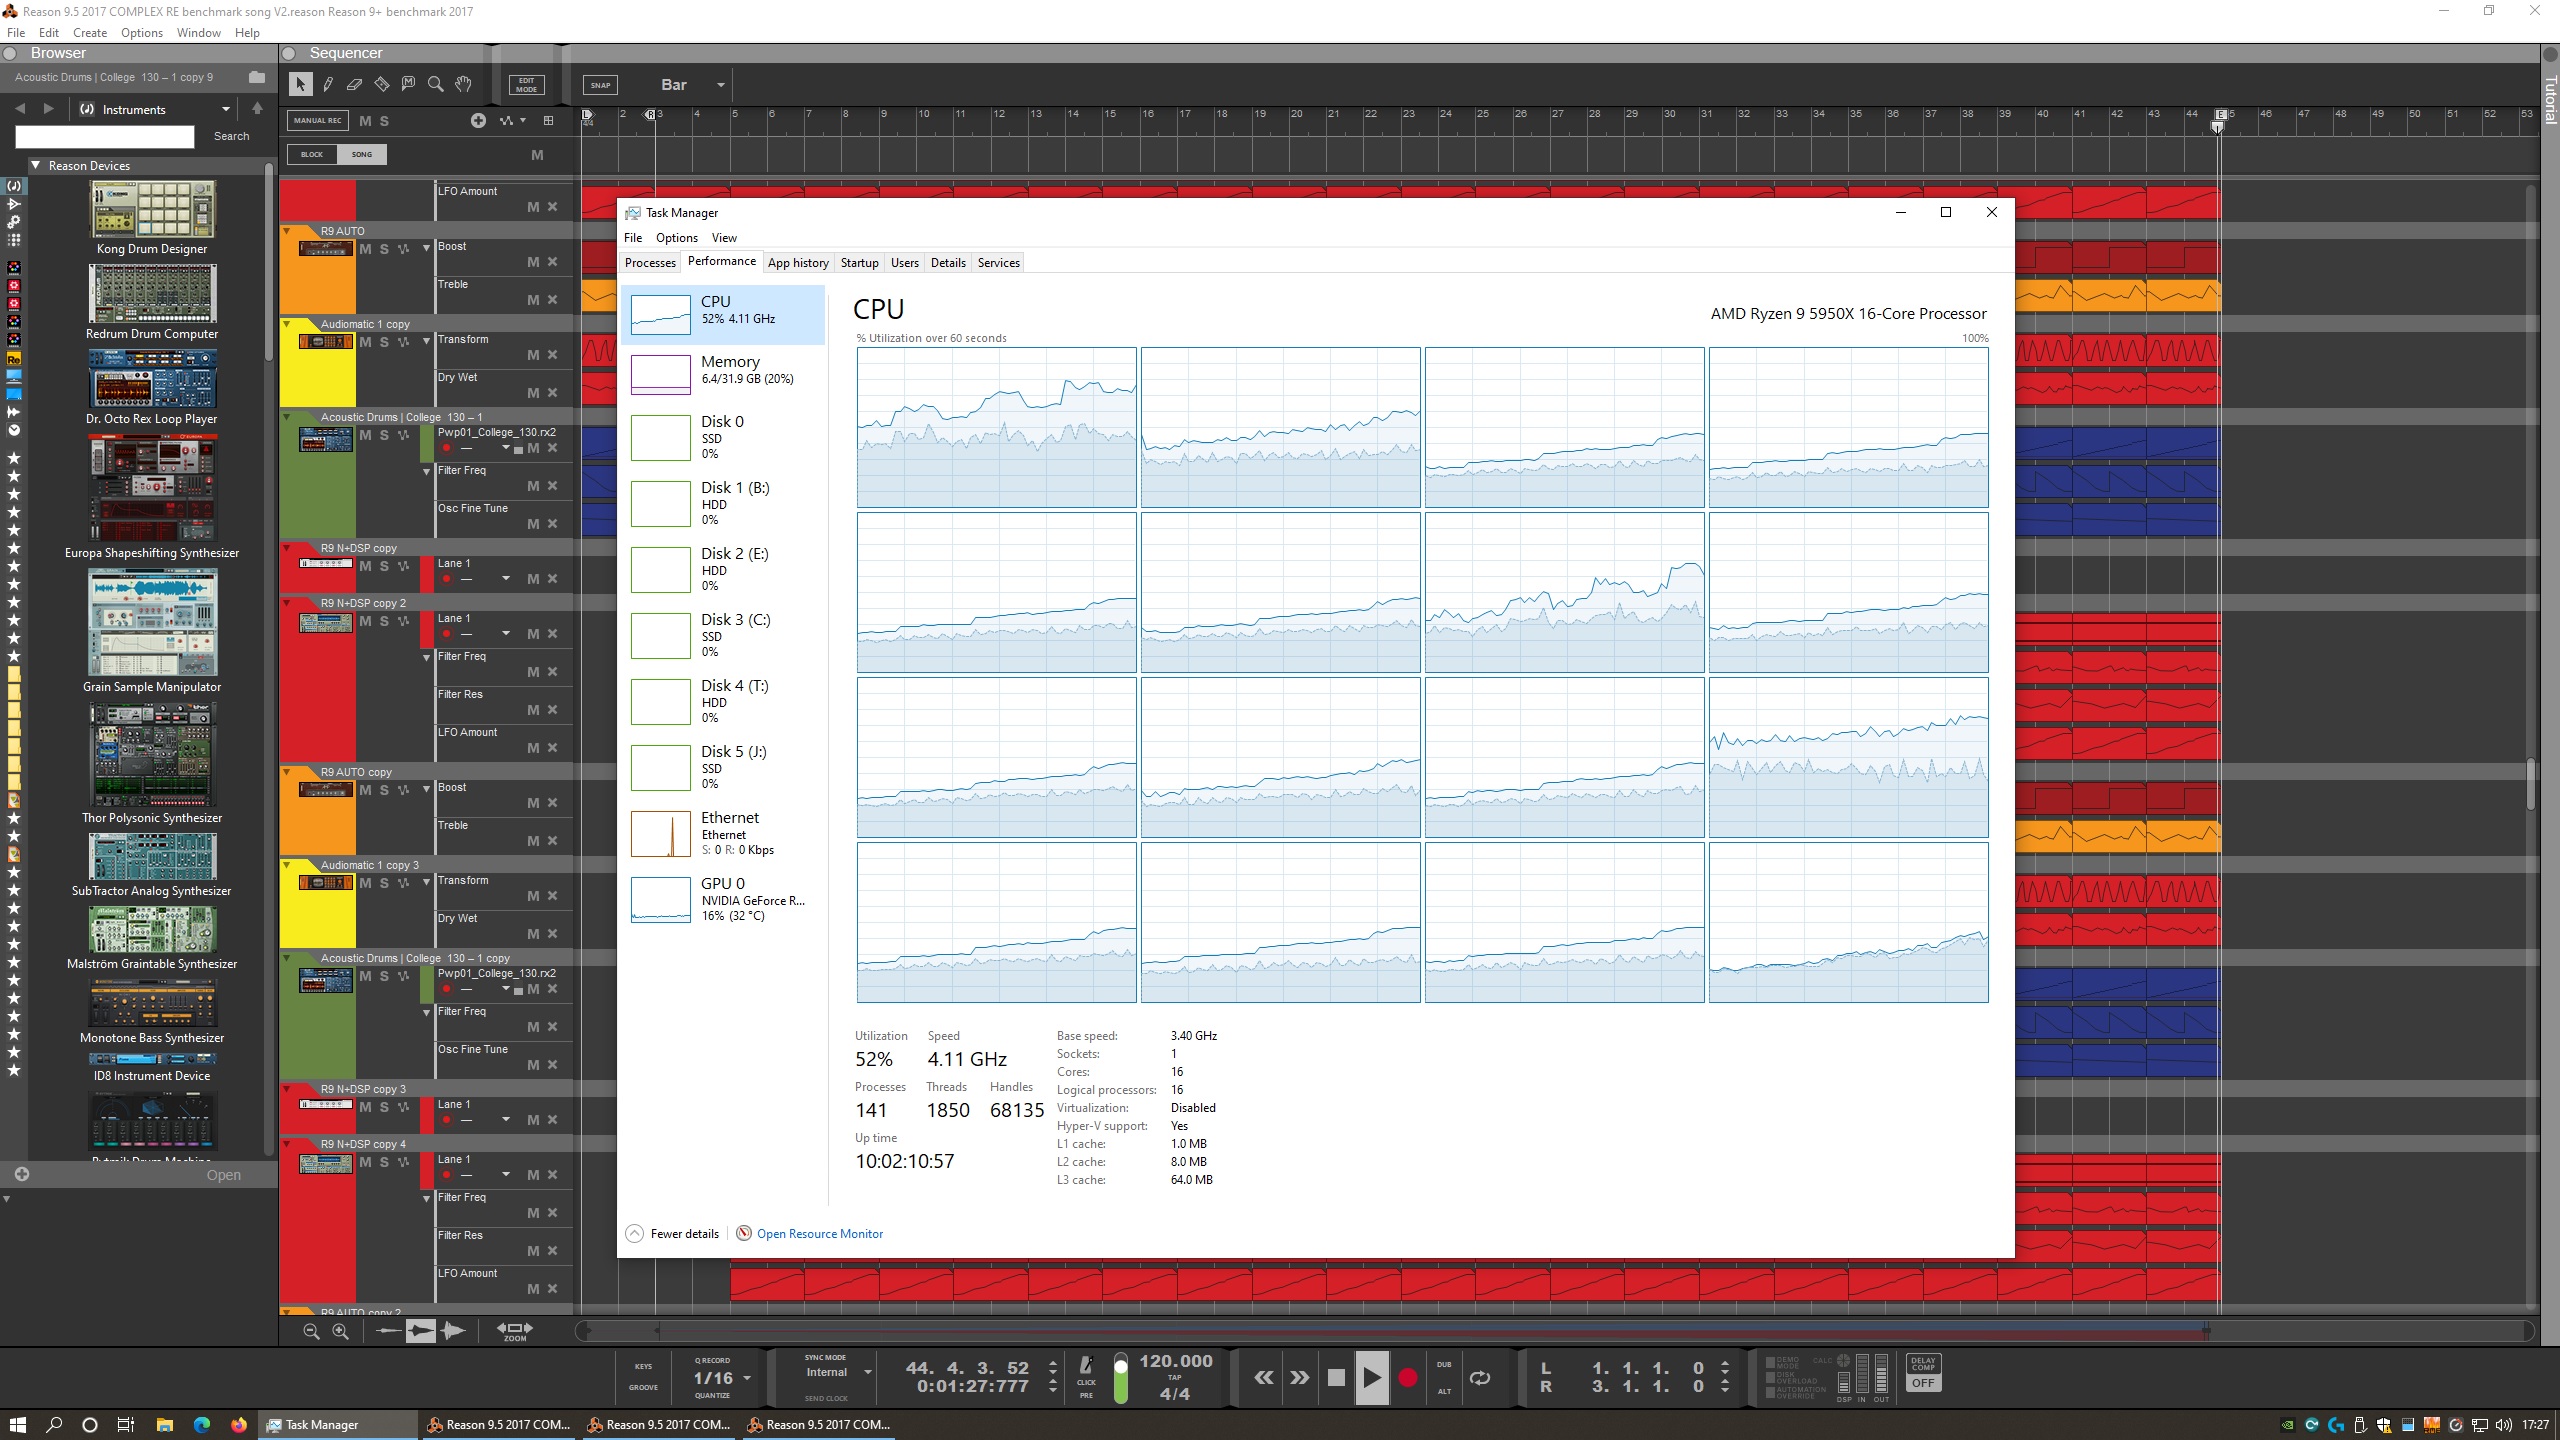Click the browser folder icon
Screen dimensions: 2560x1440
coord(257,77)
